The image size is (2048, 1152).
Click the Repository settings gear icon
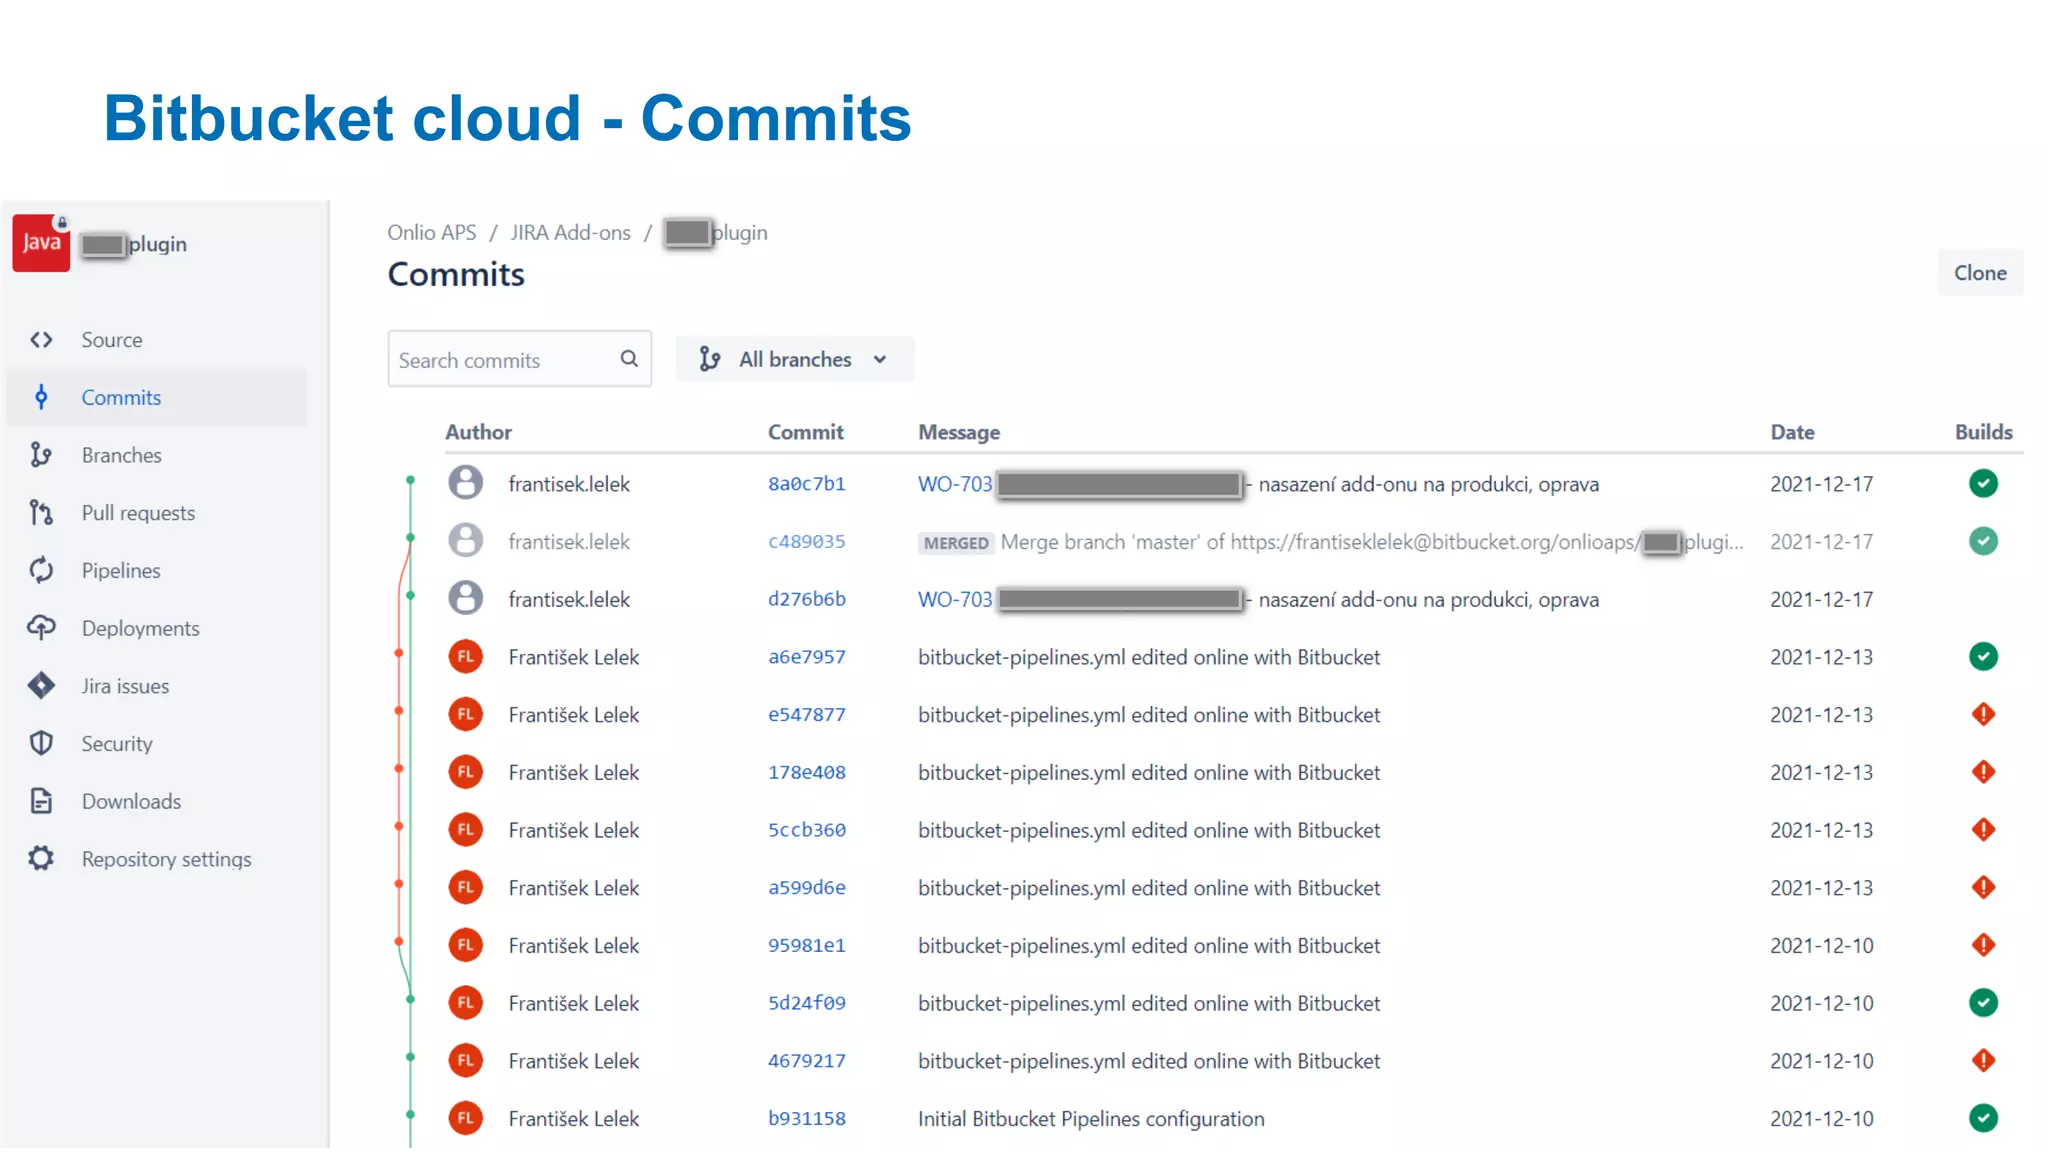point(41,858)
